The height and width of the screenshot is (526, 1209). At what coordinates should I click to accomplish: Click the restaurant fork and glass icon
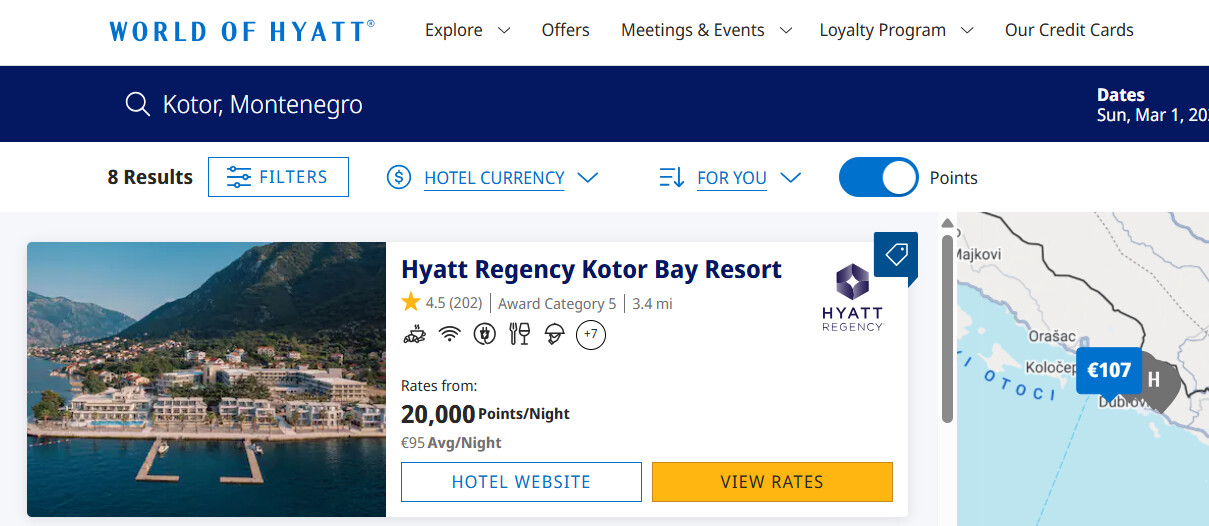520,335
